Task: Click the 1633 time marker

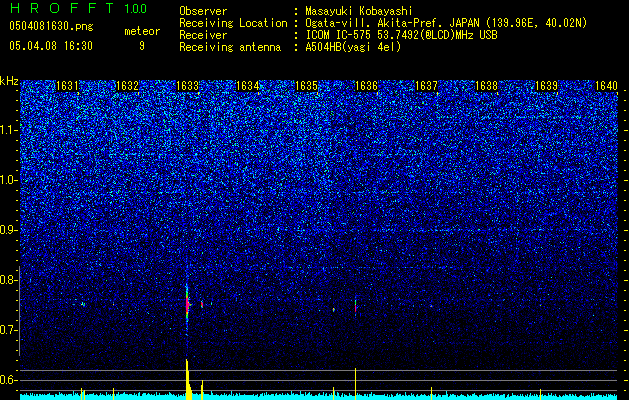Action: pyautogui.click(x=187, y=86)
